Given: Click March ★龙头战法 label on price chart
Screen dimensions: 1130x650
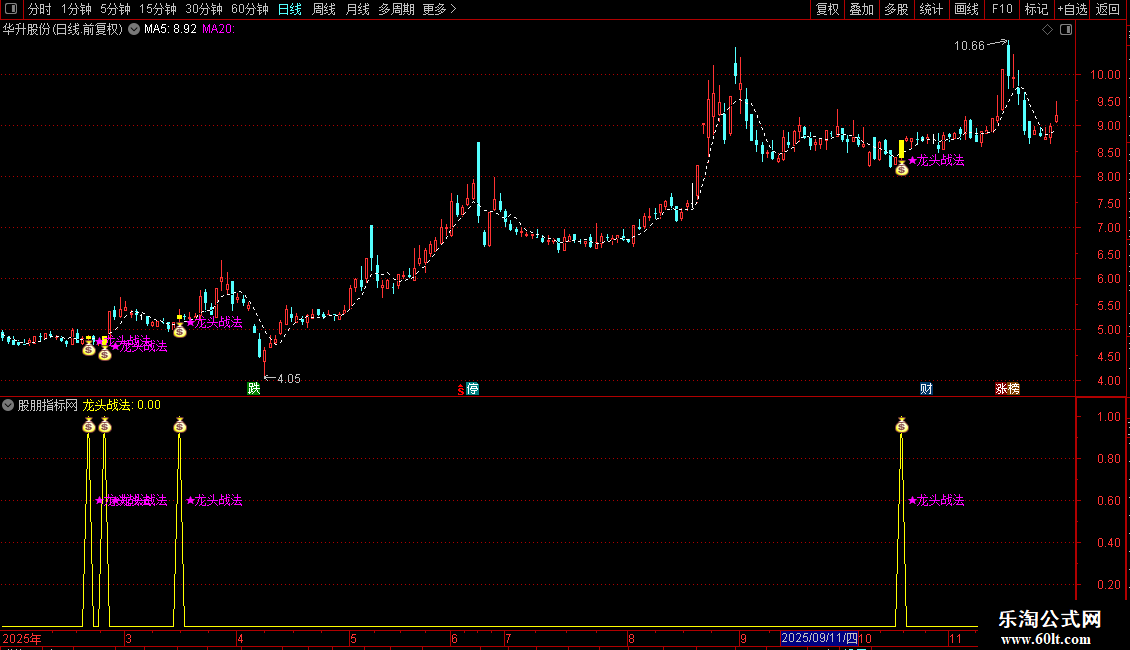Looking at the screenshot, I should tap(214, 322).
